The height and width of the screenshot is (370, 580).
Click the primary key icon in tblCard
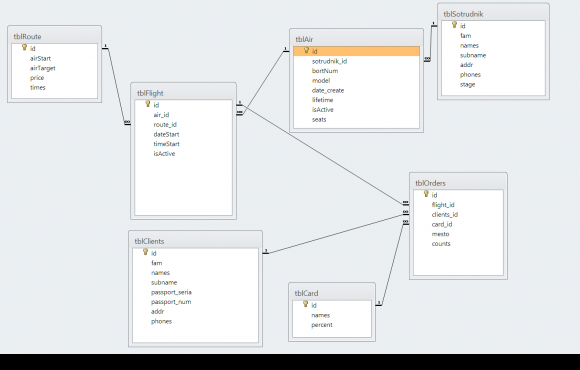click(306, 304)
